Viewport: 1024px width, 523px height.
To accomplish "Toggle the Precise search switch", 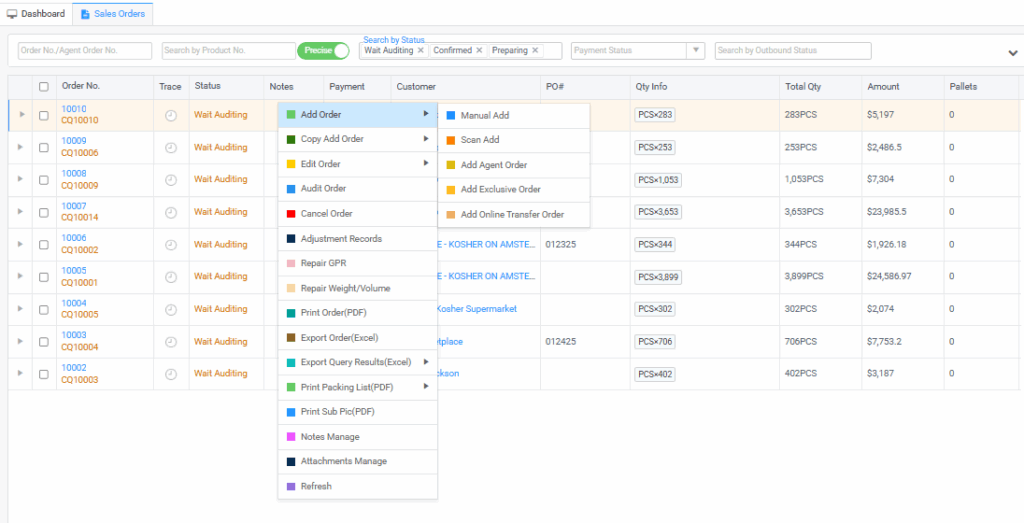I will tap(323, 50).
